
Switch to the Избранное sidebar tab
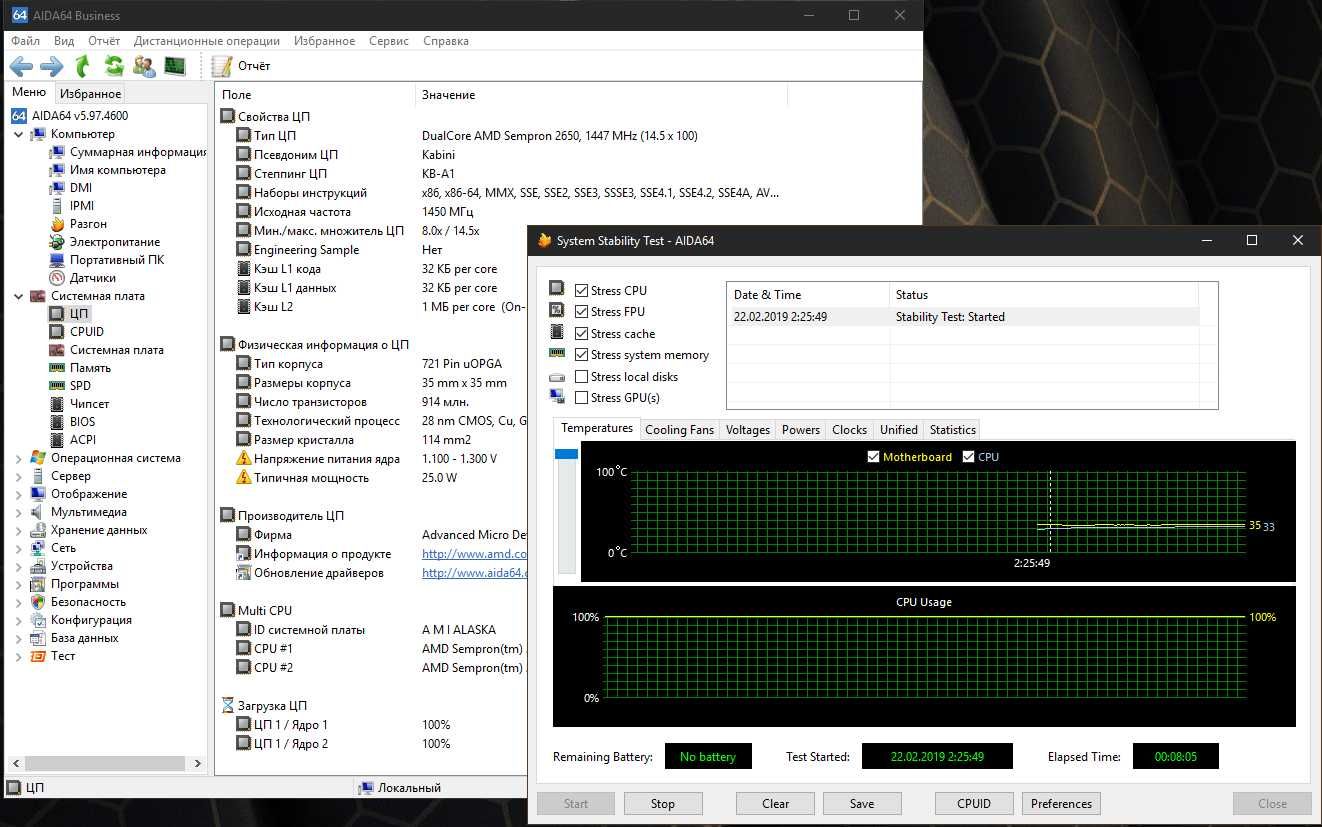point(90,93)
